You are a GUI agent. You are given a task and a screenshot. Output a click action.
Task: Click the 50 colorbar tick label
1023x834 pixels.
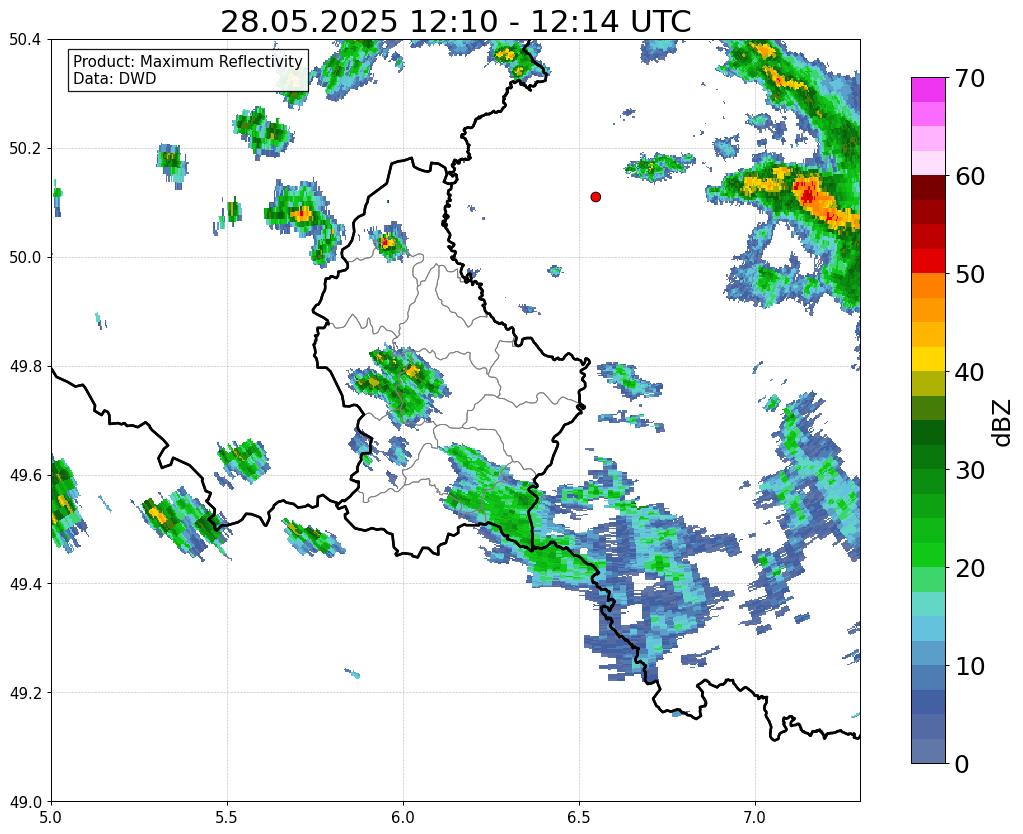(x=969, y=274)
